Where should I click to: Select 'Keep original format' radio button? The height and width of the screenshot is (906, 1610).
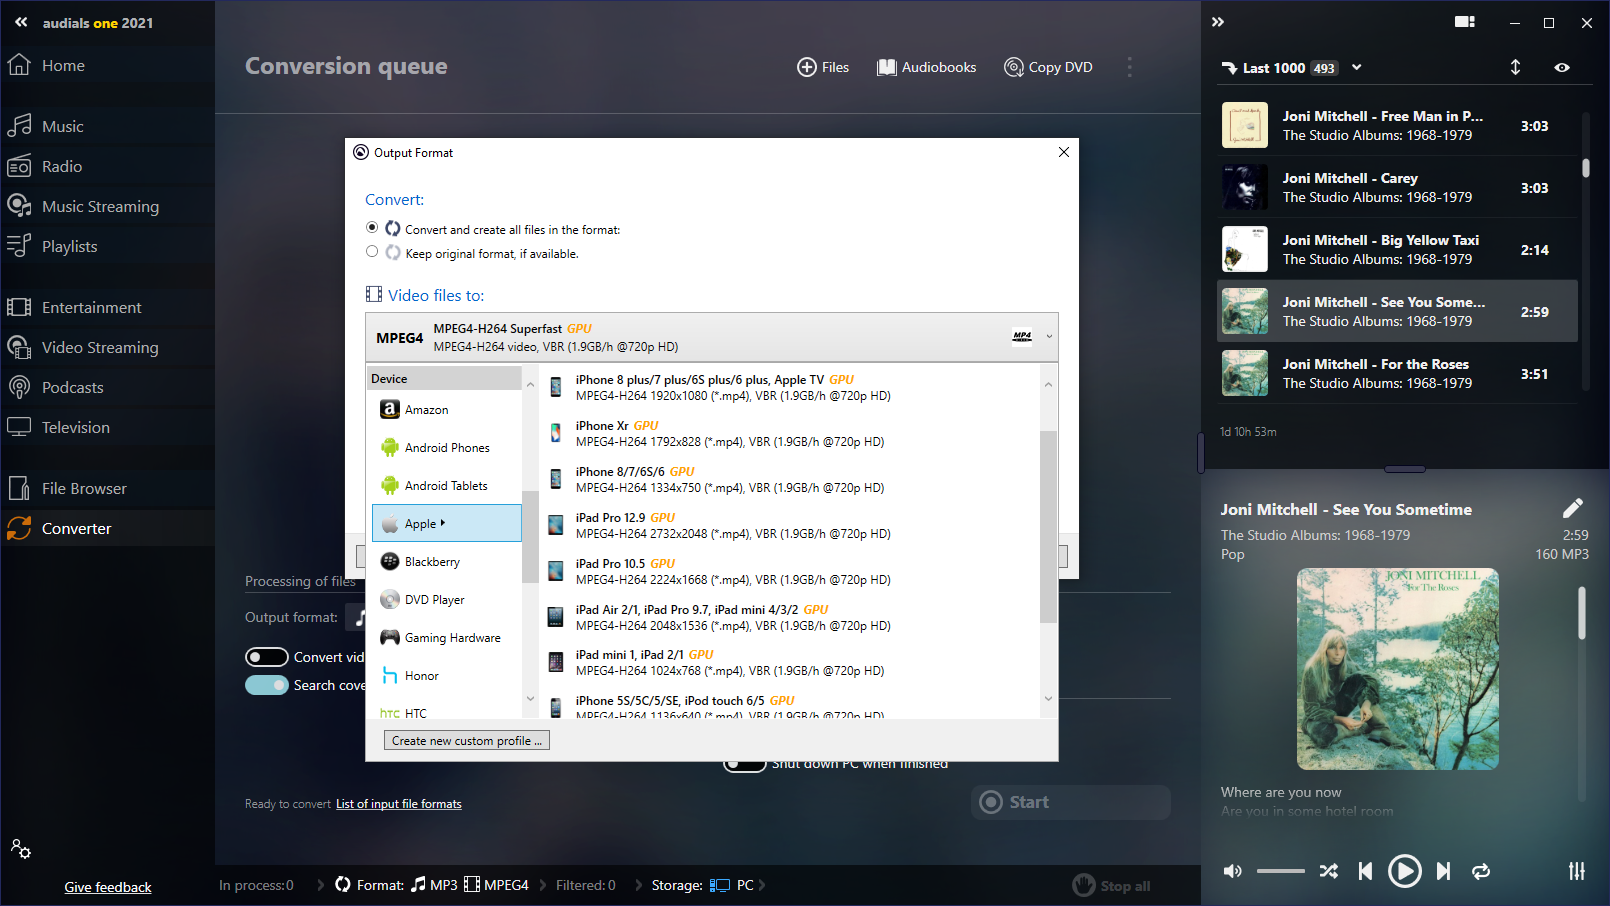pos(372,252)
